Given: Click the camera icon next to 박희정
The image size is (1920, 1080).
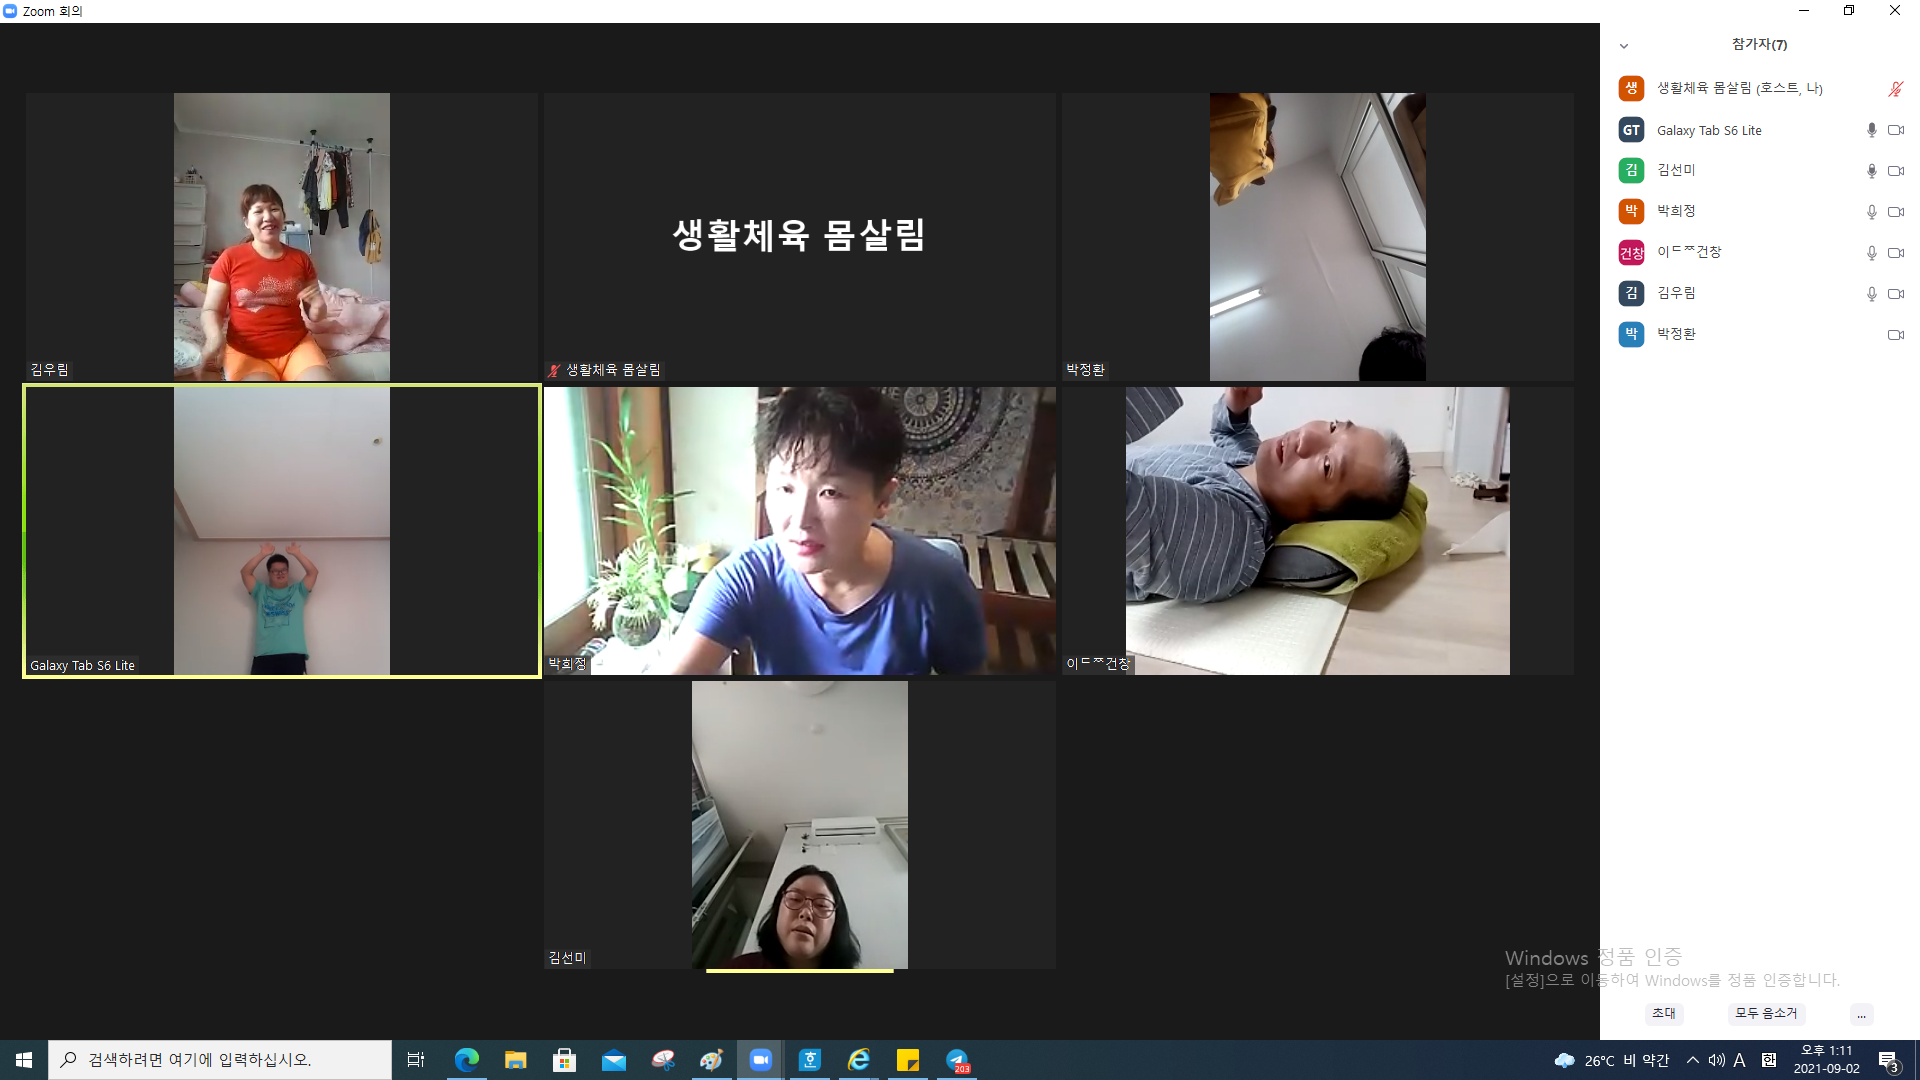Looking at the screenshot, I should click(x=1895, y=212).
